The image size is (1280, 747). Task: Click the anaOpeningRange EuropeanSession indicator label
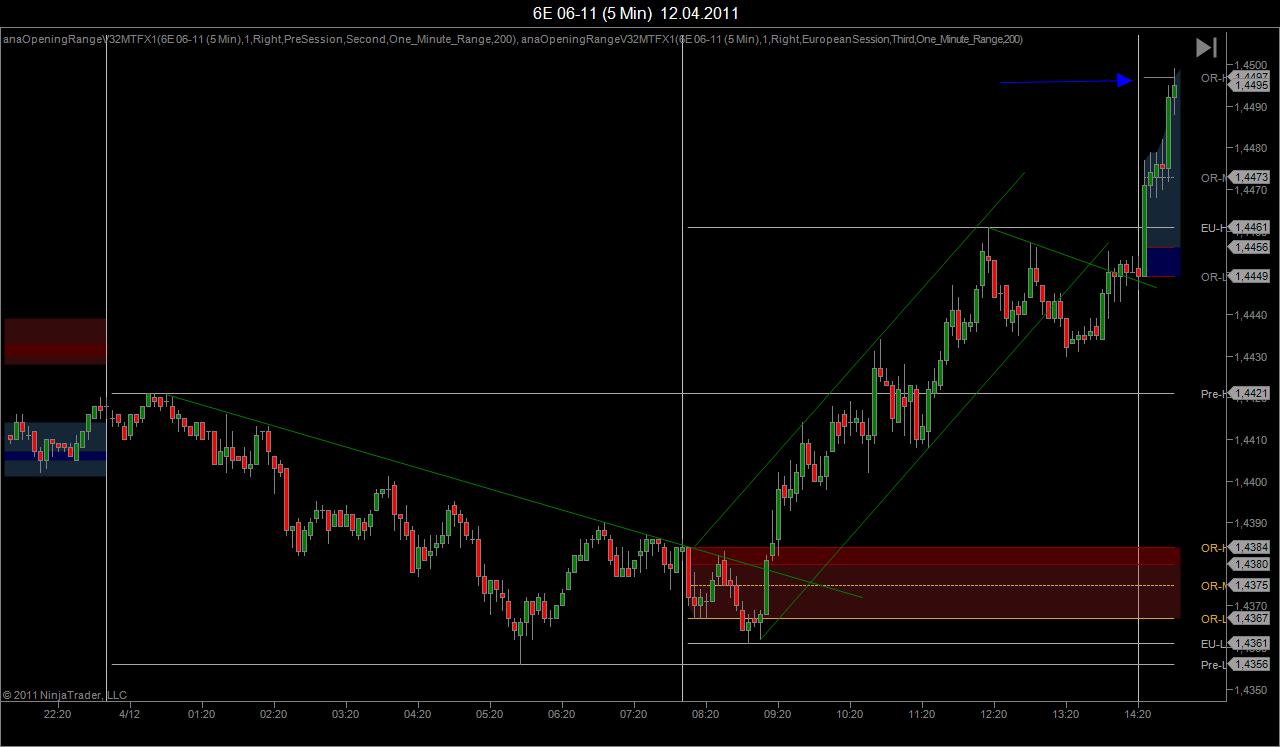tap(772, 39)
